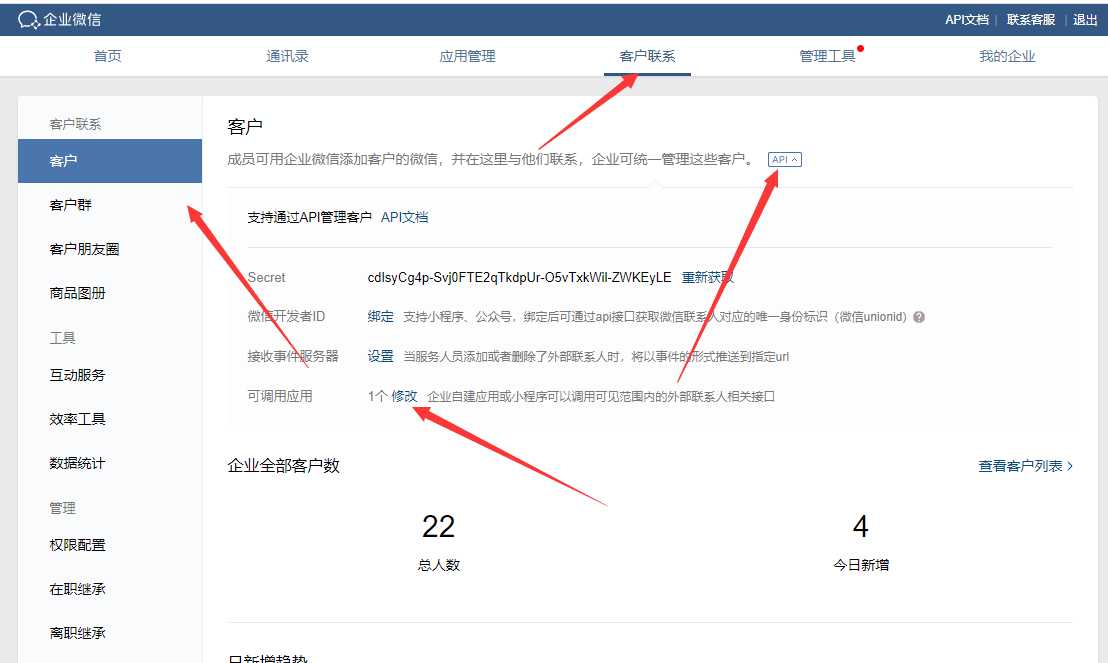Open API文档 link next to 支持通过API管理客户

click(x=404, y=218)
